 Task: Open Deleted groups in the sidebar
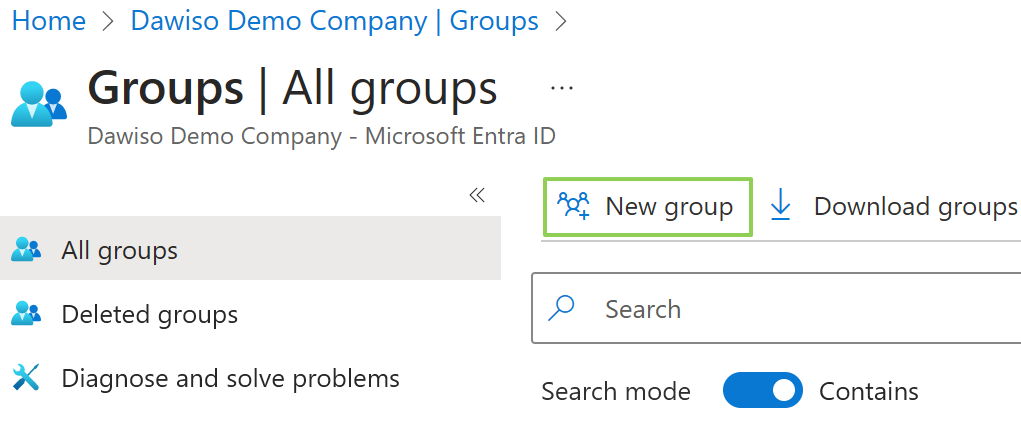click(250, 315)
